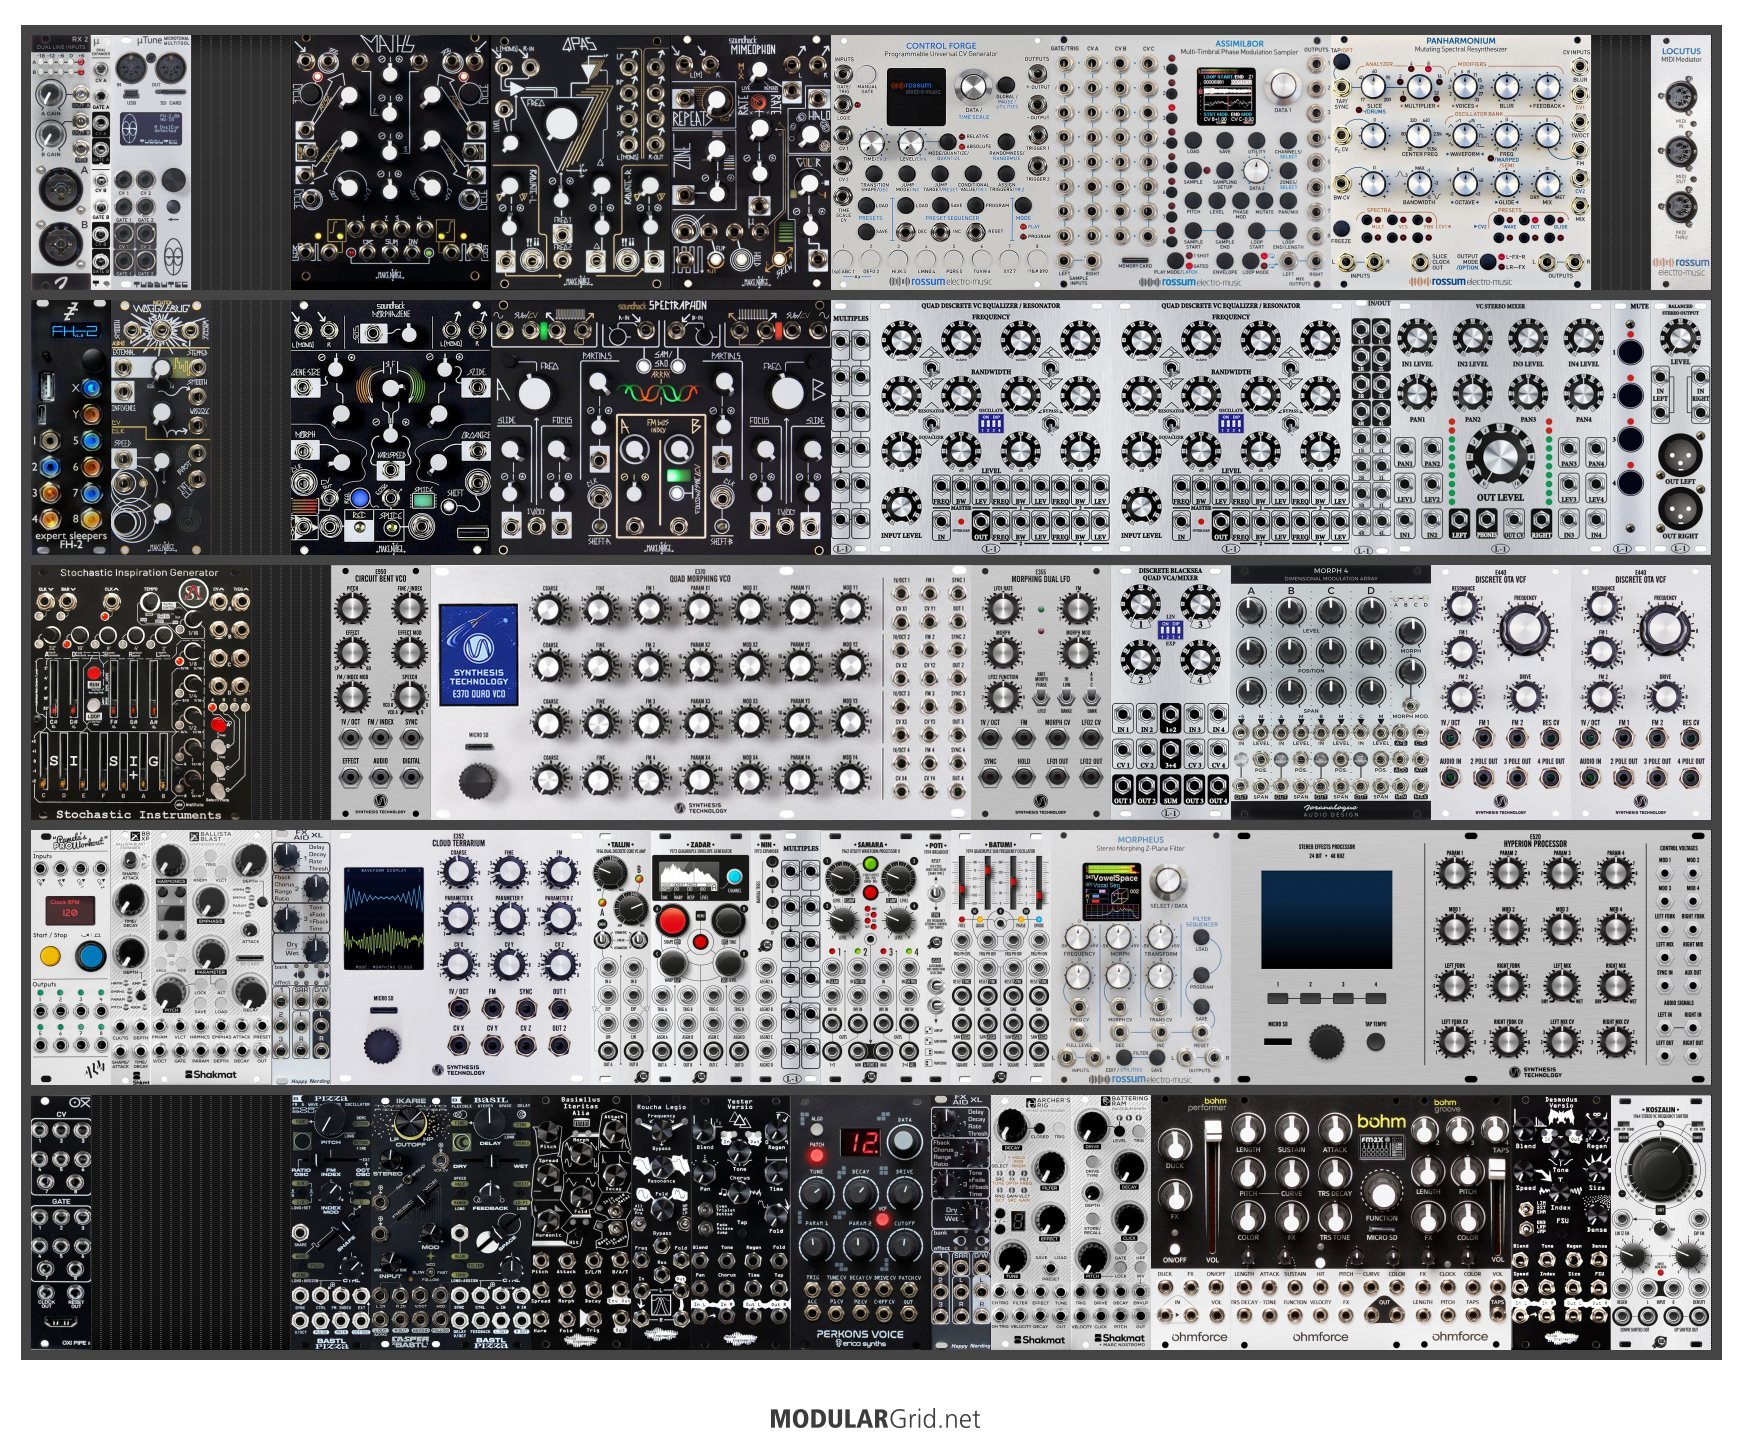The height and width of the screenshot is (1440, 1752).
Task: Click the blue Synthesis Technology E370 Quad VCO screen
Action: [479, 656]
